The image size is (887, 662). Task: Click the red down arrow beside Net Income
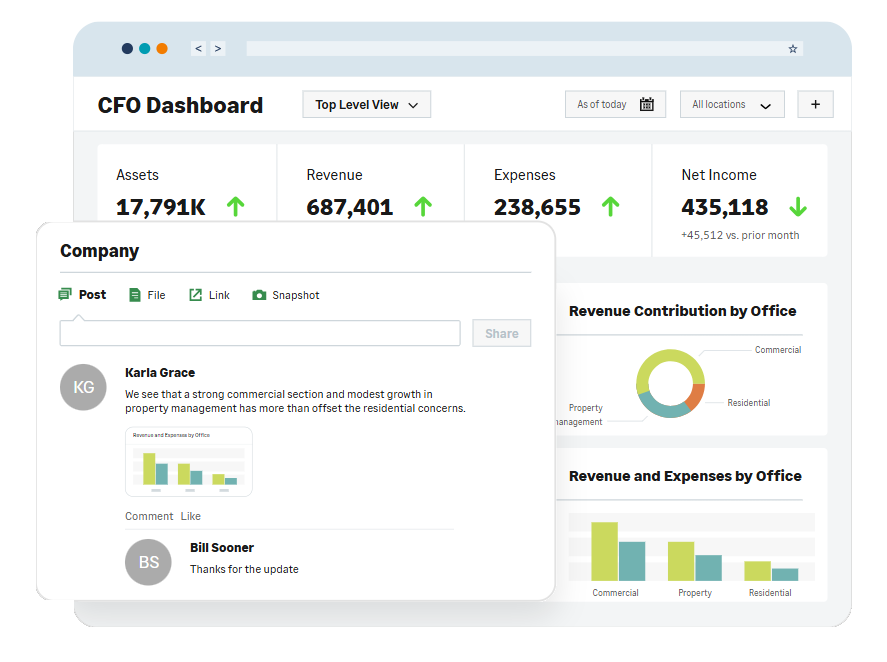798,207
